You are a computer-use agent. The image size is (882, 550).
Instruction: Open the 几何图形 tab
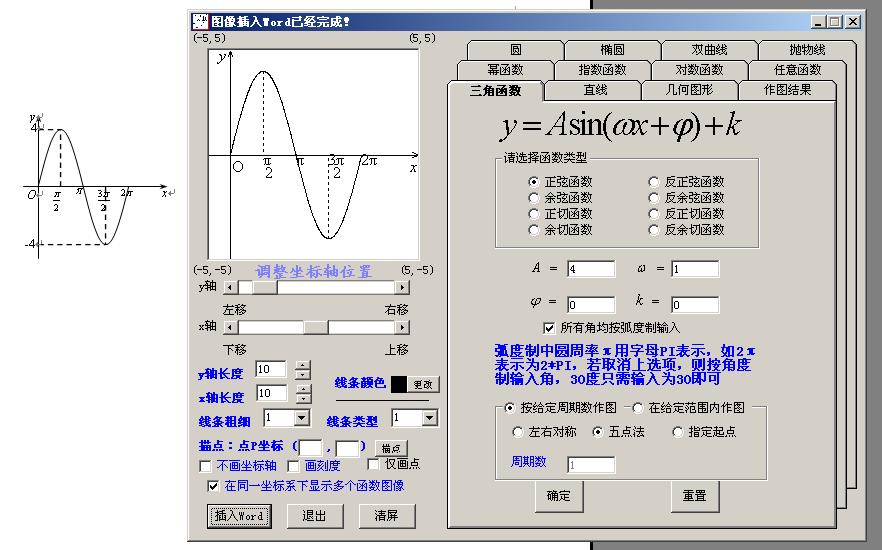689,90
